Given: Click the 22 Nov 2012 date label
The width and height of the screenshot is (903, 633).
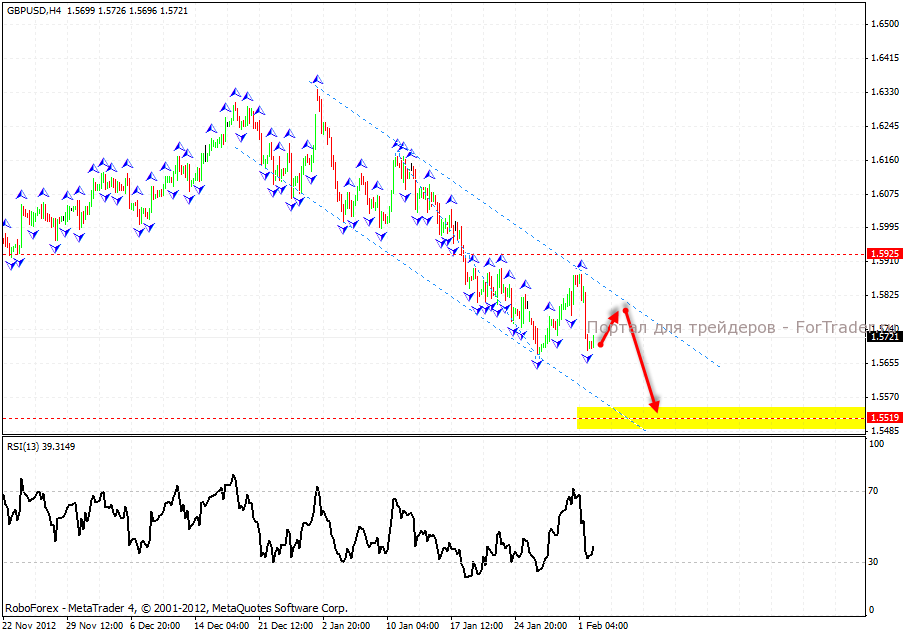Looking at the screenshot, I should [x=31, y=626].
